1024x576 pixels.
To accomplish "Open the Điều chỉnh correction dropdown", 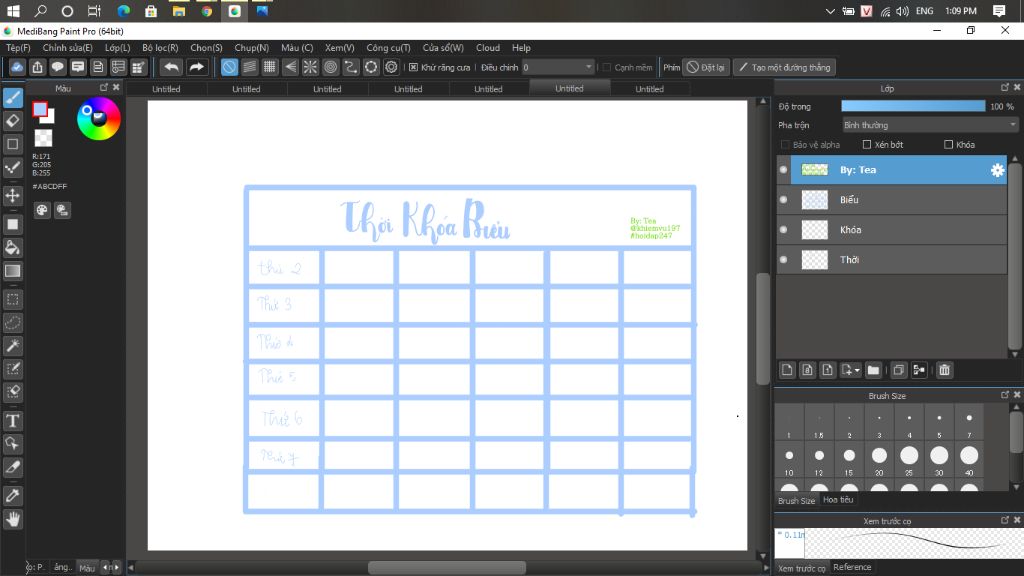I will tap(558, 67).
